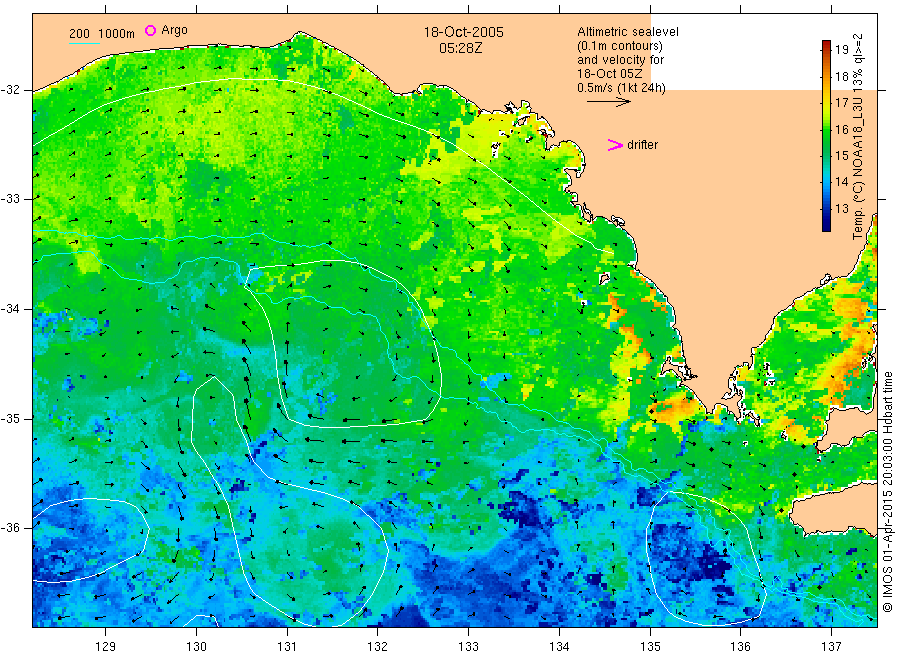This screenshot has height=660, width=900.
Task: Click the Temp. NOAA18_L3U vertical label
Action: 858,137
